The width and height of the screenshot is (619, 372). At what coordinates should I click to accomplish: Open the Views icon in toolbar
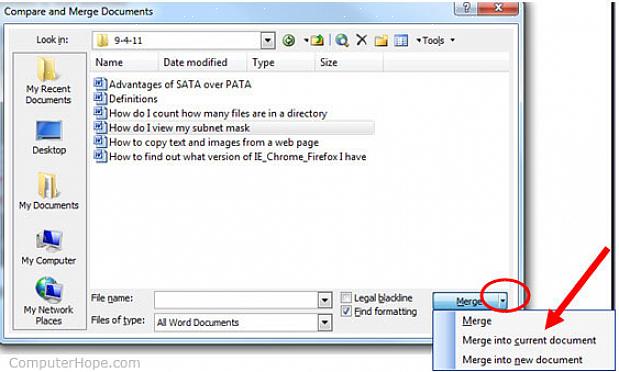pyautogui.click(x=401, y=40)
